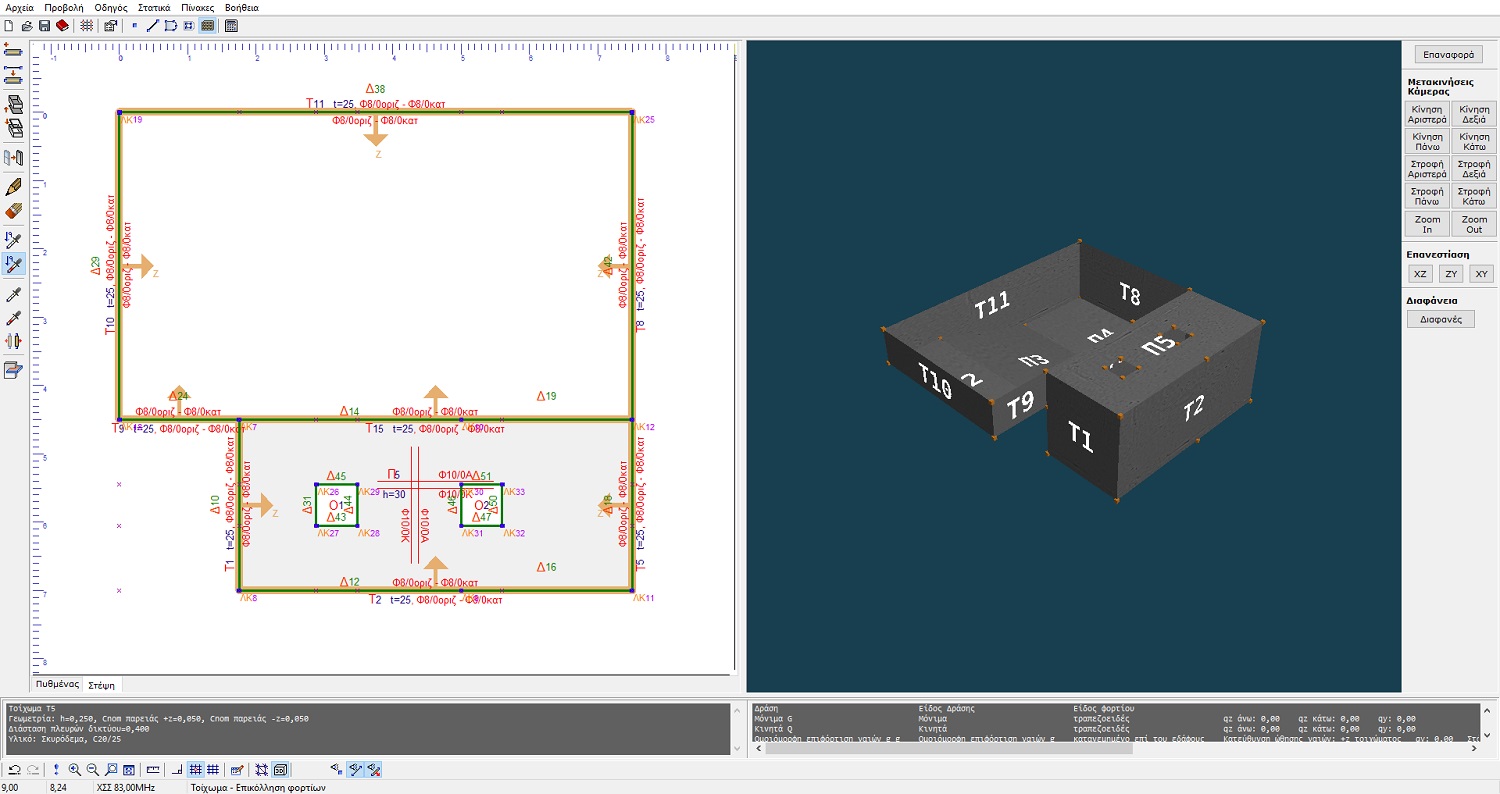Click the stacked boxes up-arrow icon
Image resolution: width=1500 pixels, height=794 pixels.
(x=14, y=104)
